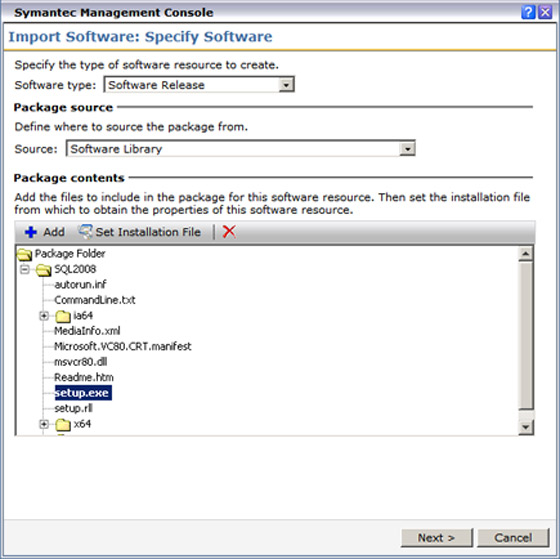Click the SQL2008 folder icon
560x559 pixels.
(44, 270)
